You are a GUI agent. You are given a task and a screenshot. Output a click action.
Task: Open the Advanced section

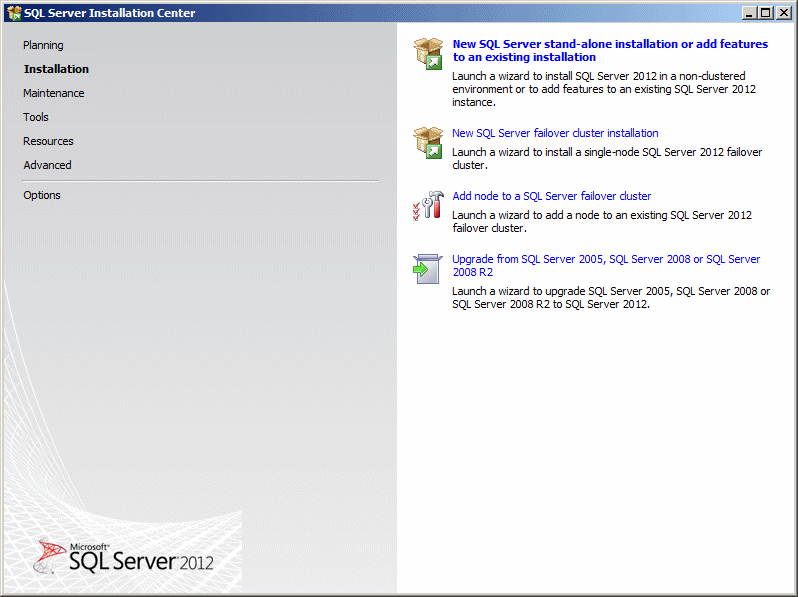[47, 165]
